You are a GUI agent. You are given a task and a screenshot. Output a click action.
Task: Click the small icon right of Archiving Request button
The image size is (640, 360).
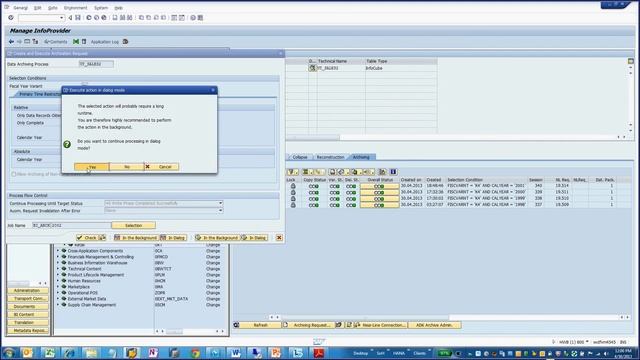click(338, 325)
